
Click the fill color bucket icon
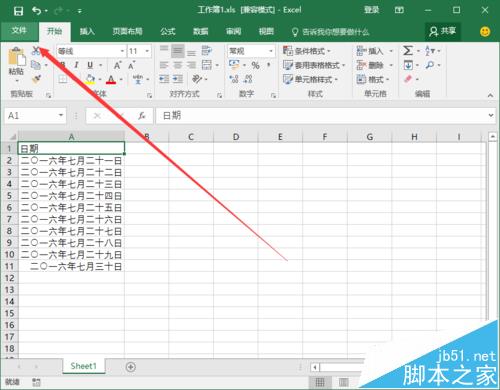(89, 79)
